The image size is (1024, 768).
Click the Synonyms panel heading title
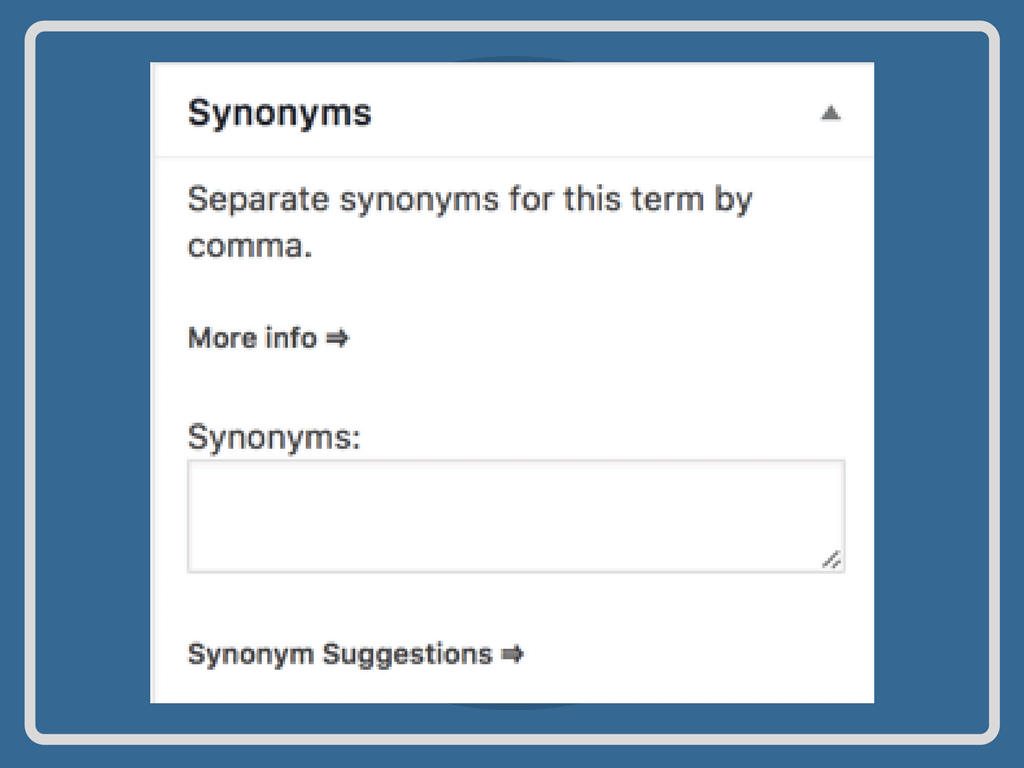[x=279, y=113]
